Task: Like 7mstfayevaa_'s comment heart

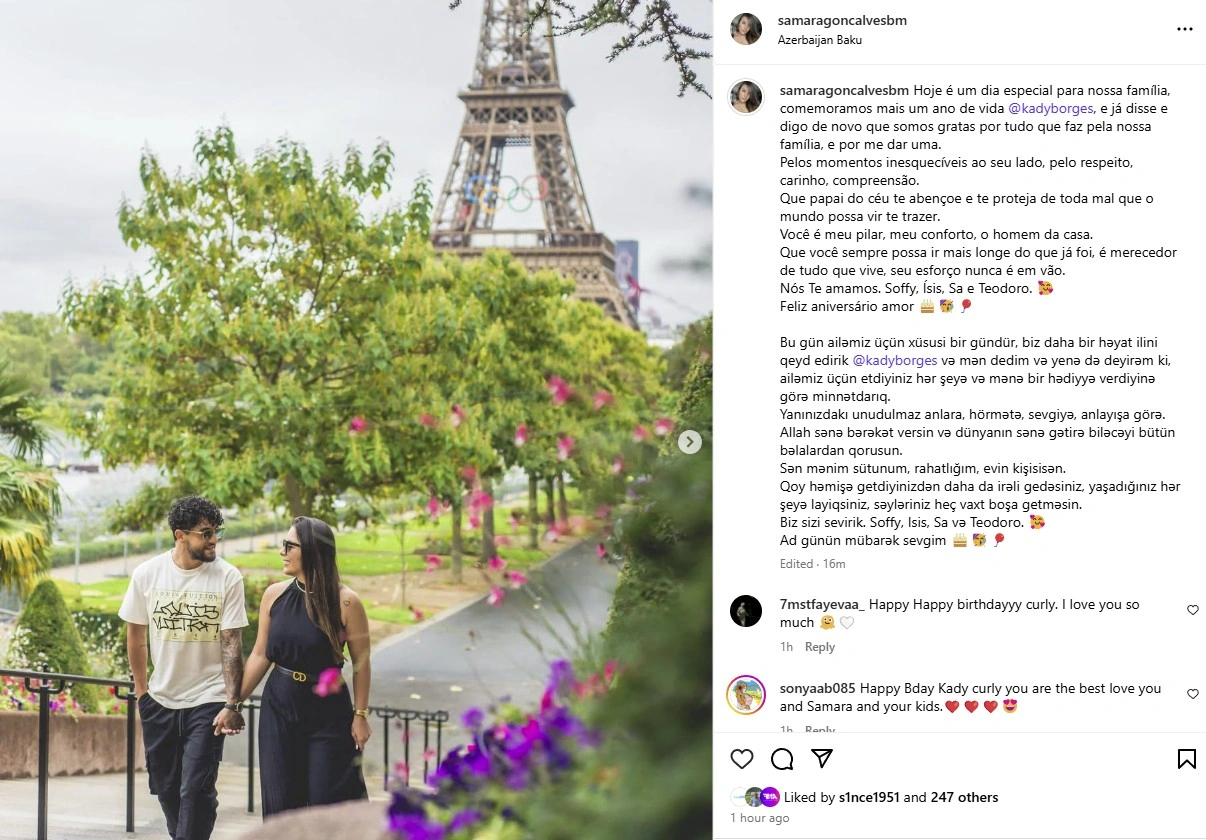Action: tap(1193, 610)
